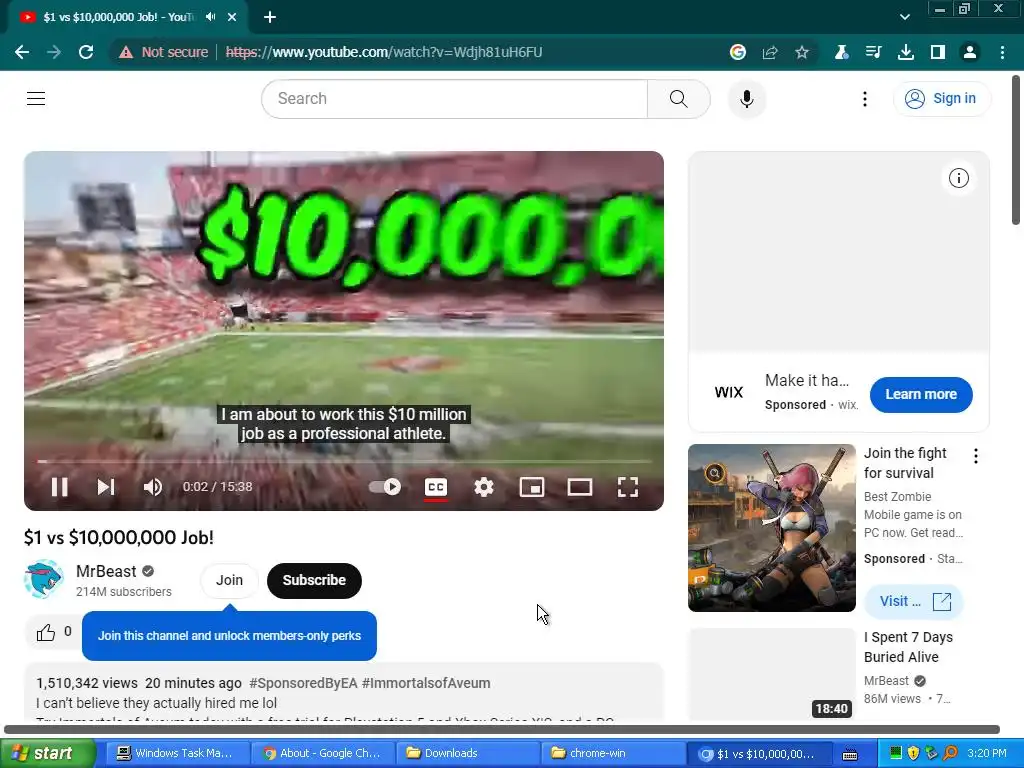The height and width of the screenshot is (768, 1024).
Task: Open YouTube settings three-dot menu
Action: (x=865, y=99)
